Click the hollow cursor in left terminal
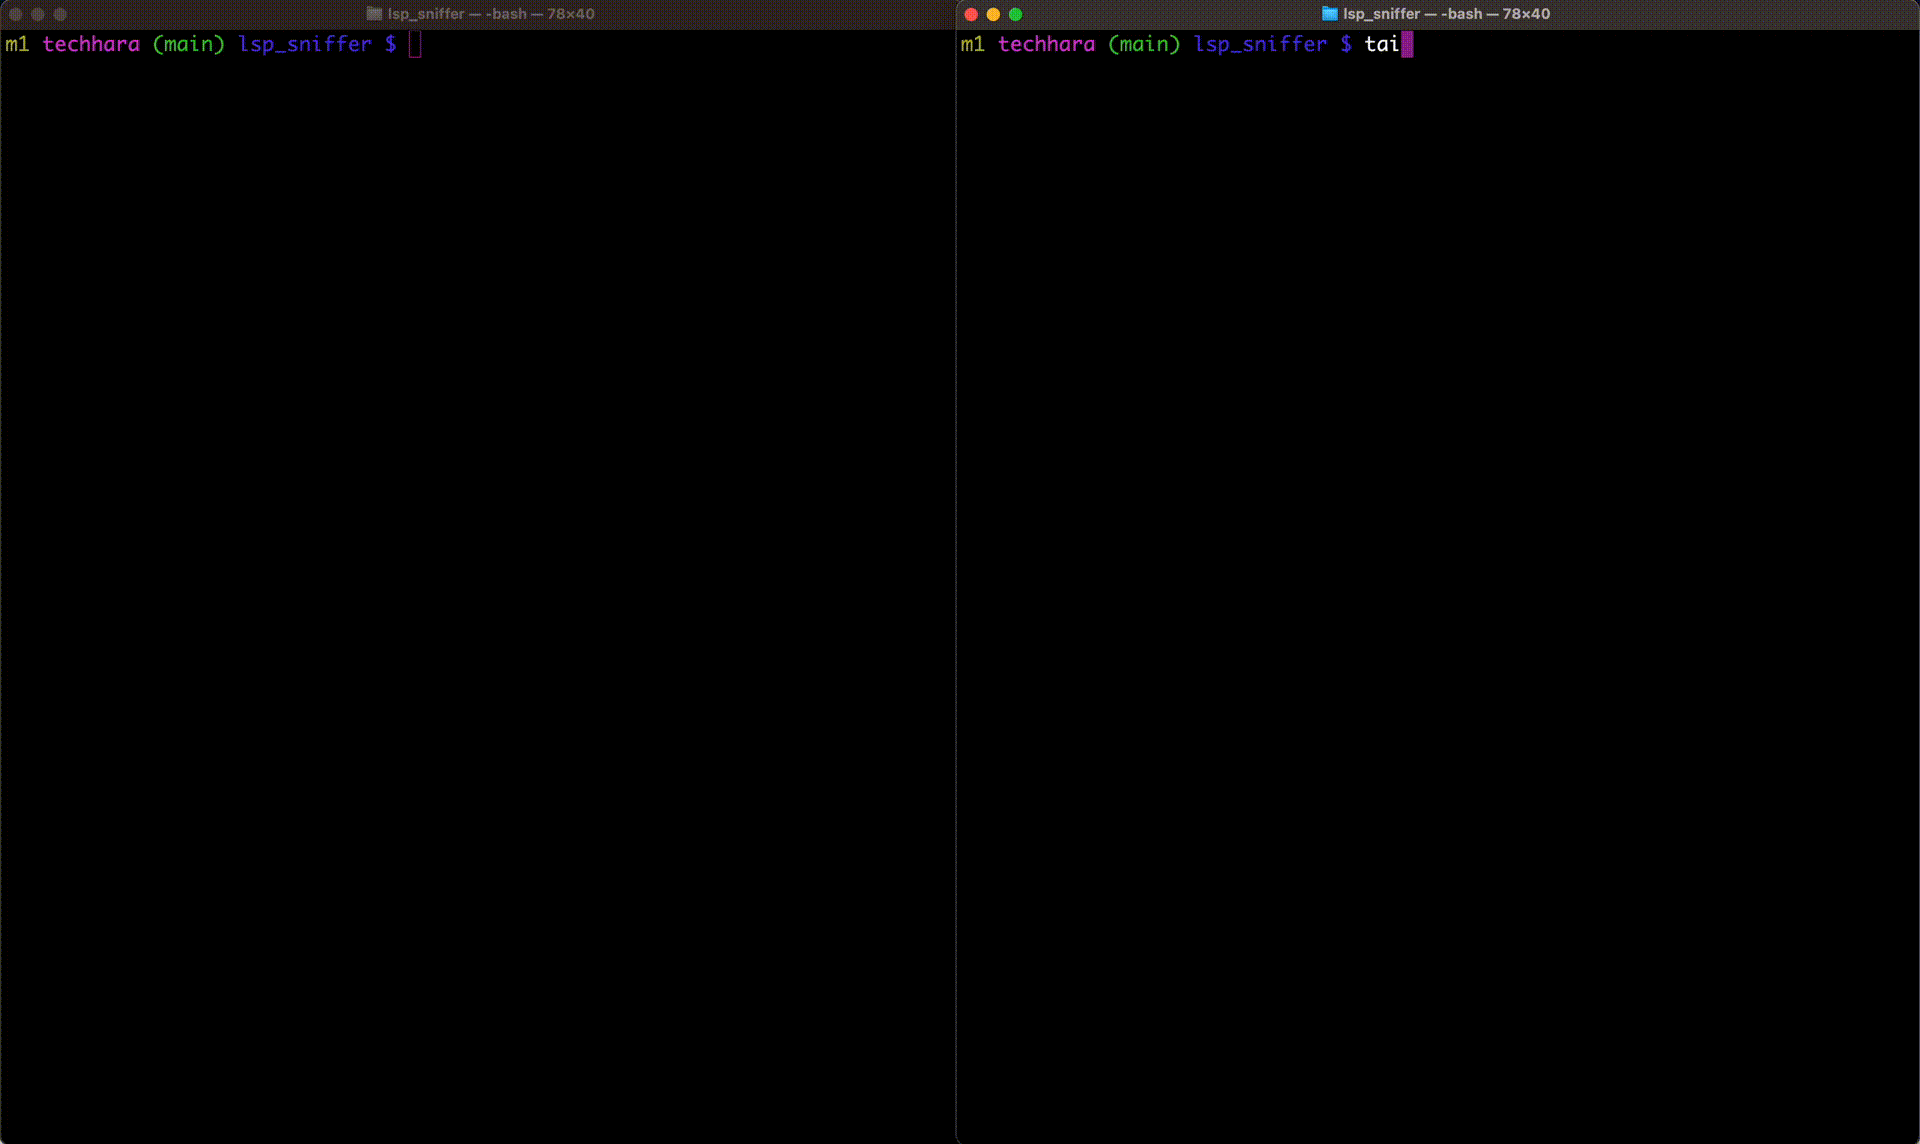Viewport: 1920px width, 1144px height. coord(415,44)
